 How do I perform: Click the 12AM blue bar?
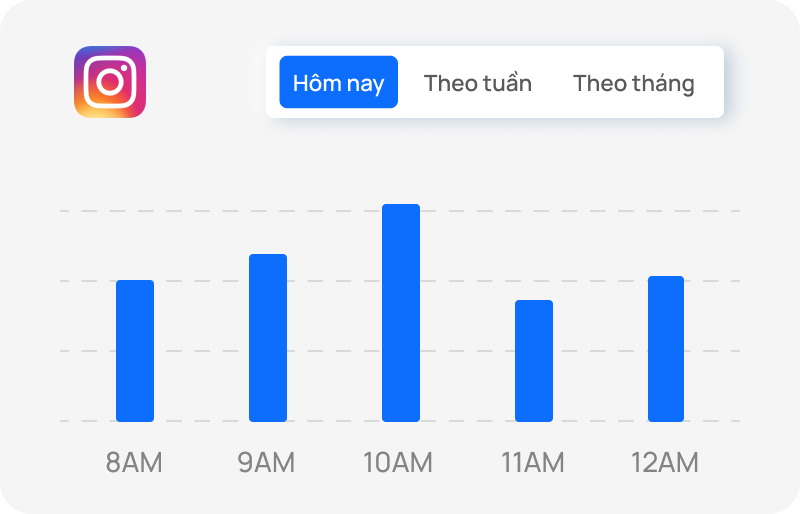click(x=666, y=349)
